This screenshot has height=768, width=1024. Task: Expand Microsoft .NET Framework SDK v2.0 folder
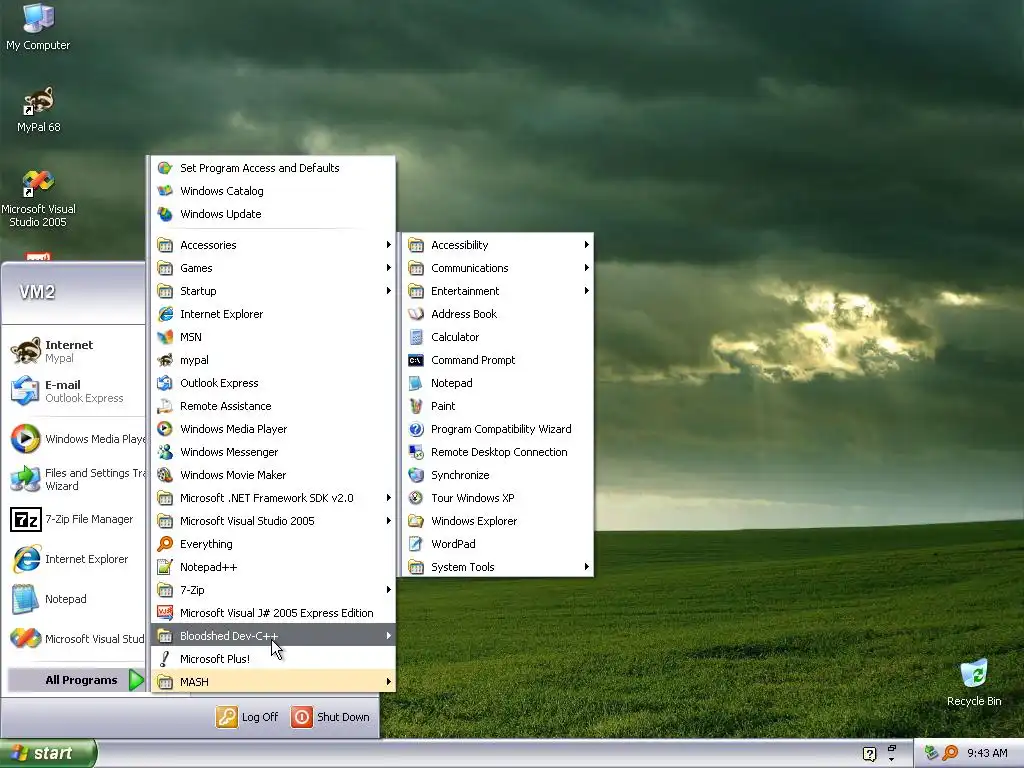[x=274, y=498]
